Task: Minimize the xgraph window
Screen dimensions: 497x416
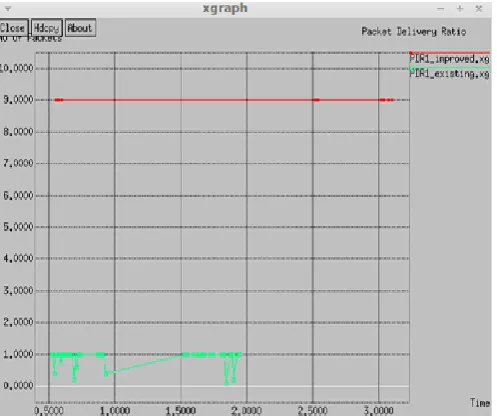Action: [x=441, y=9]
